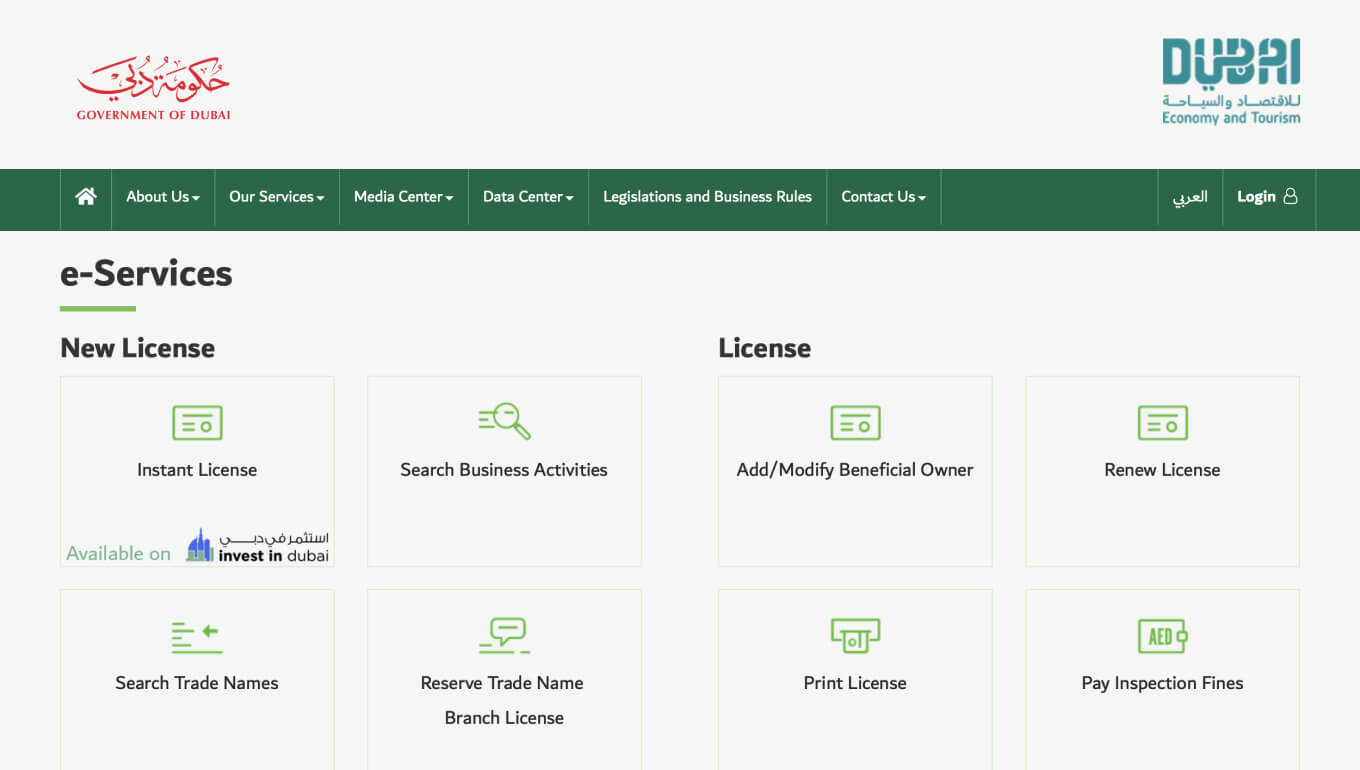Click the Print License printer icon
Viewport: 1360px width, 770px height.
pyautogui.click(x=855, y=636)
